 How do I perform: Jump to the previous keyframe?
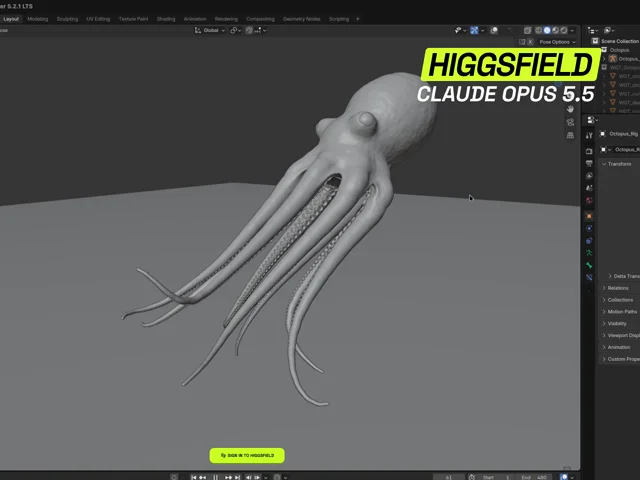pyautogui.click(x=202, y=477)
